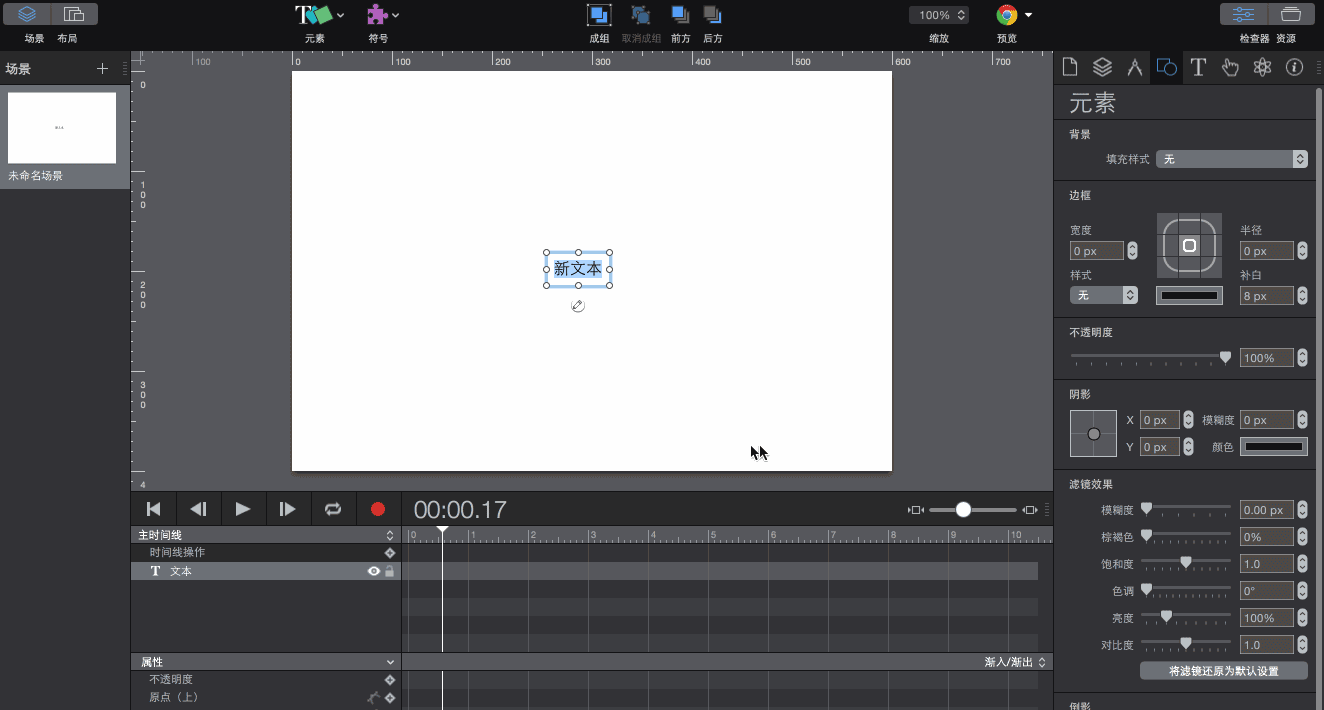Click the 前方 (Bring Forward) icon
Viewport: 1324px width, 710px height.
[680, 15]
